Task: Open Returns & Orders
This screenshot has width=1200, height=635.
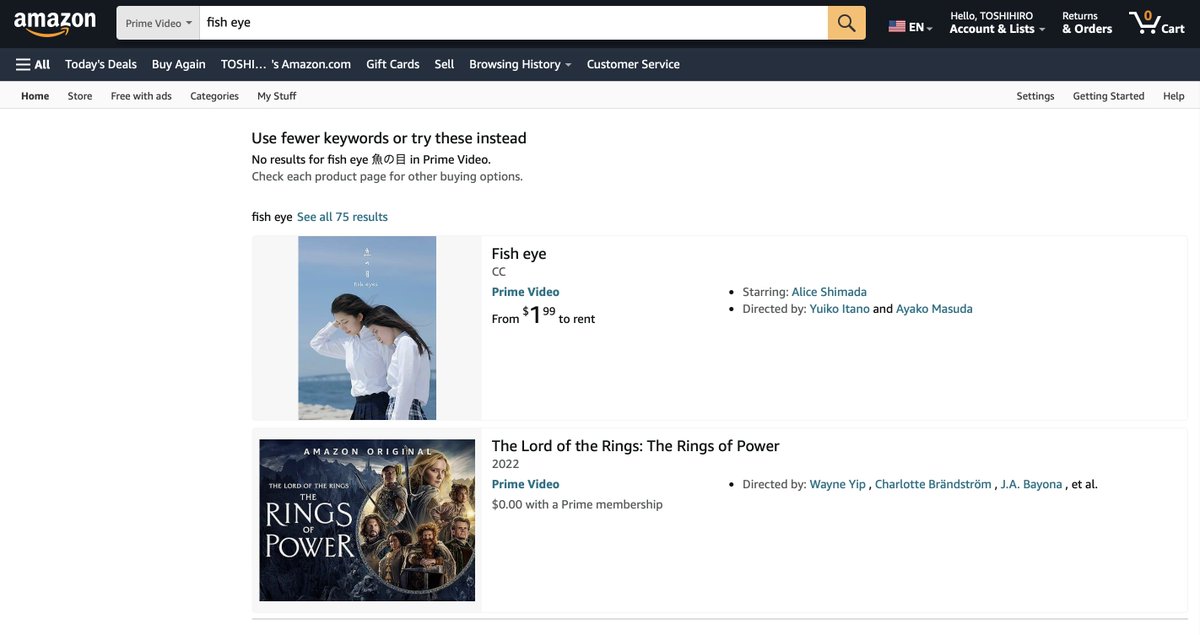Action: [x=1087, y=22]
